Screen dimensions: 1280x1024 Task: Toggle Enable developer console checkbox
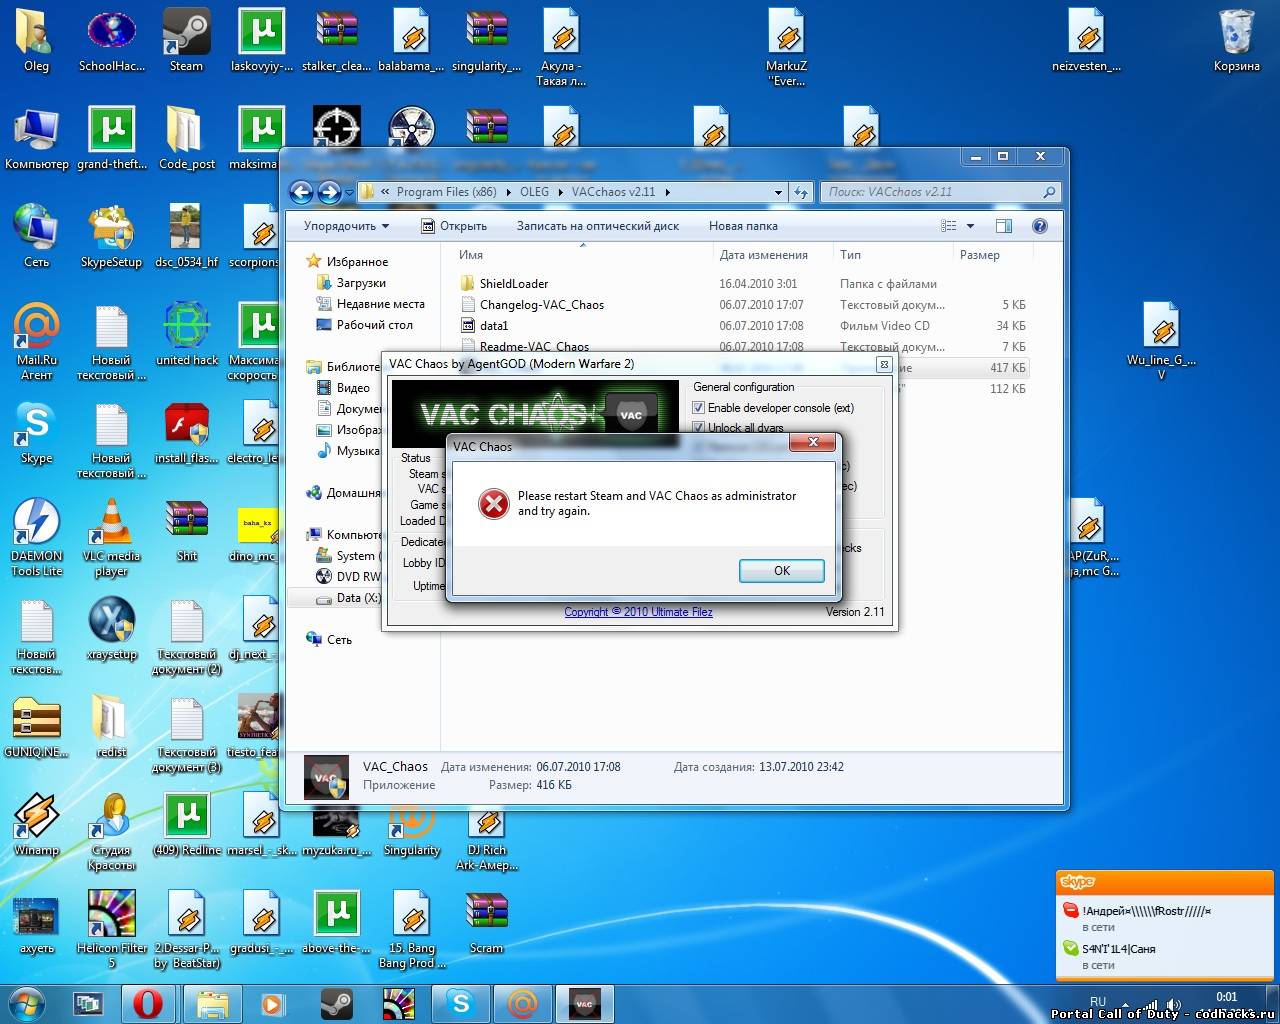coord(699,408)
